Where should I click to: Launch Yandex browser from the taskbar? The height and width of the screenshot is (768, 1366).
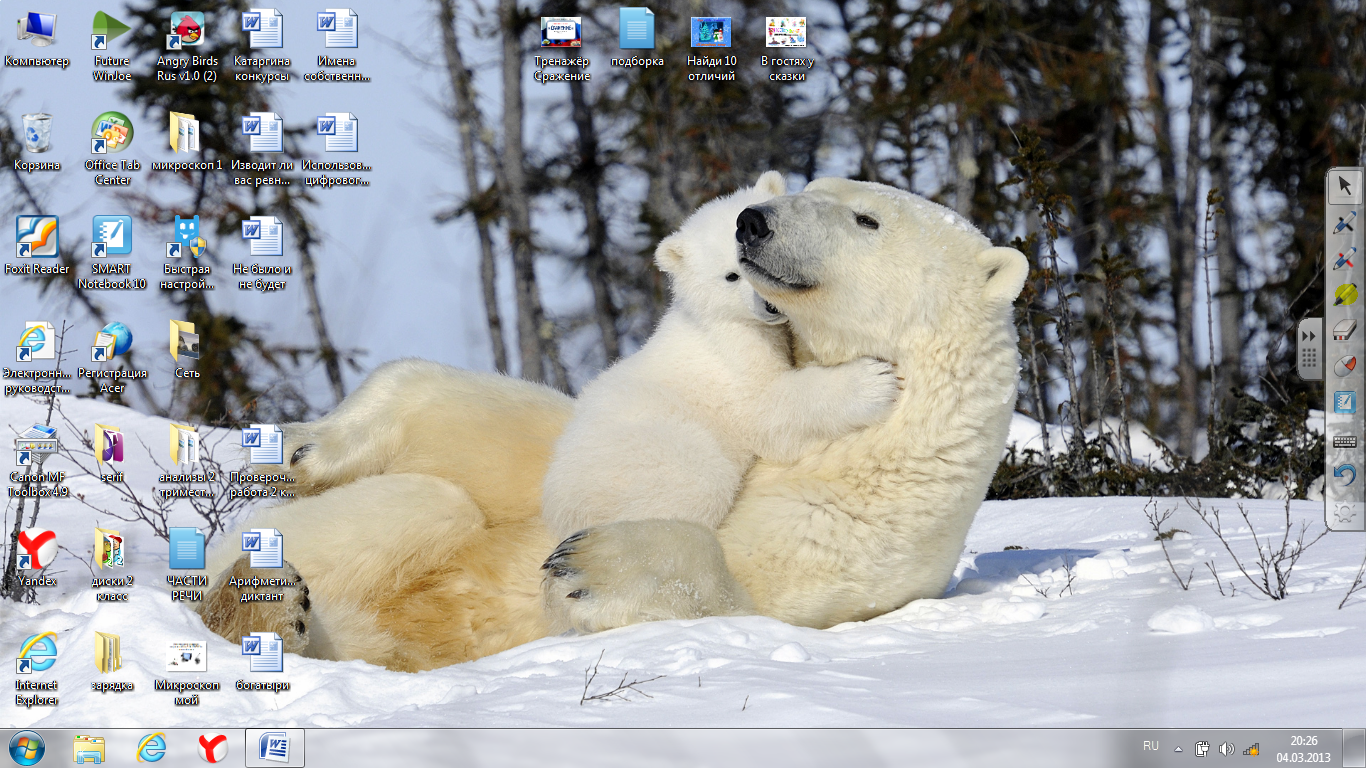[x=212, y=748]
